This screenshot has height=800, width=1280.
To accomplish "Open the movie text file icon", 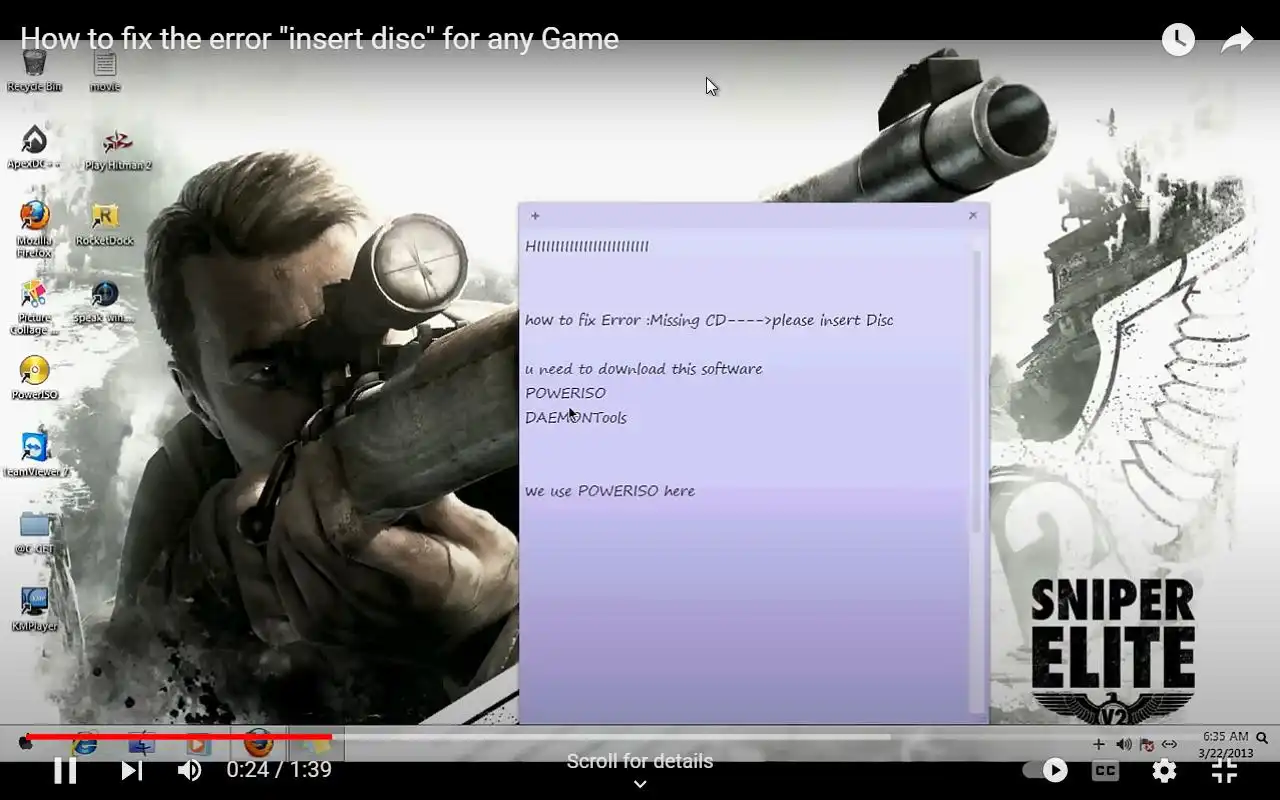I will click(105, 70).
